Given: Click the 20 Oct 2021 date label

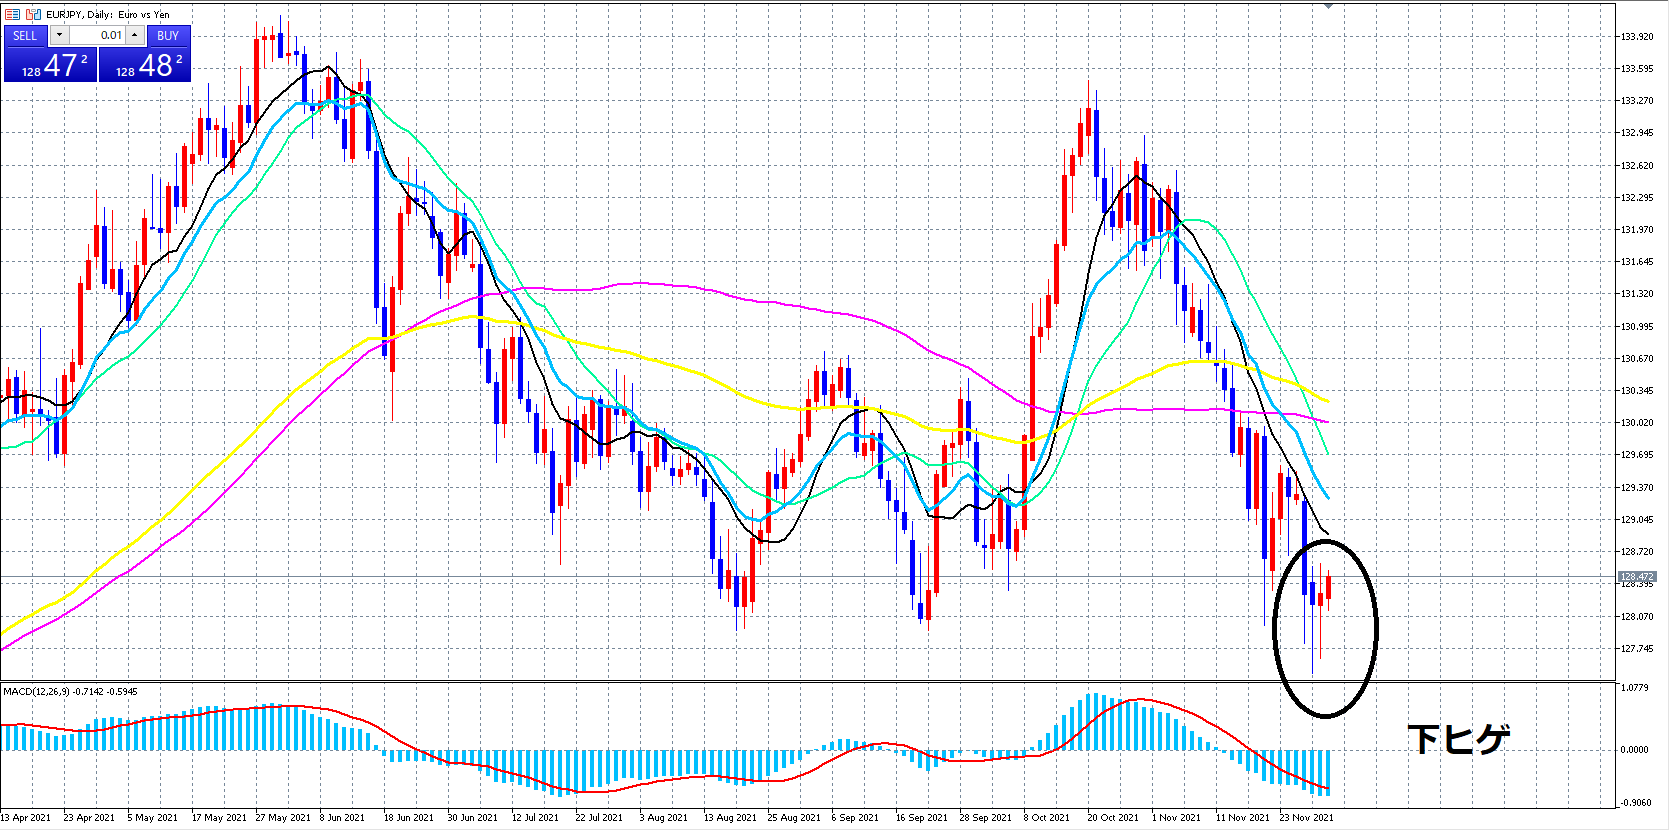Looking at the screenshot, I should (x=1112, y=817).
